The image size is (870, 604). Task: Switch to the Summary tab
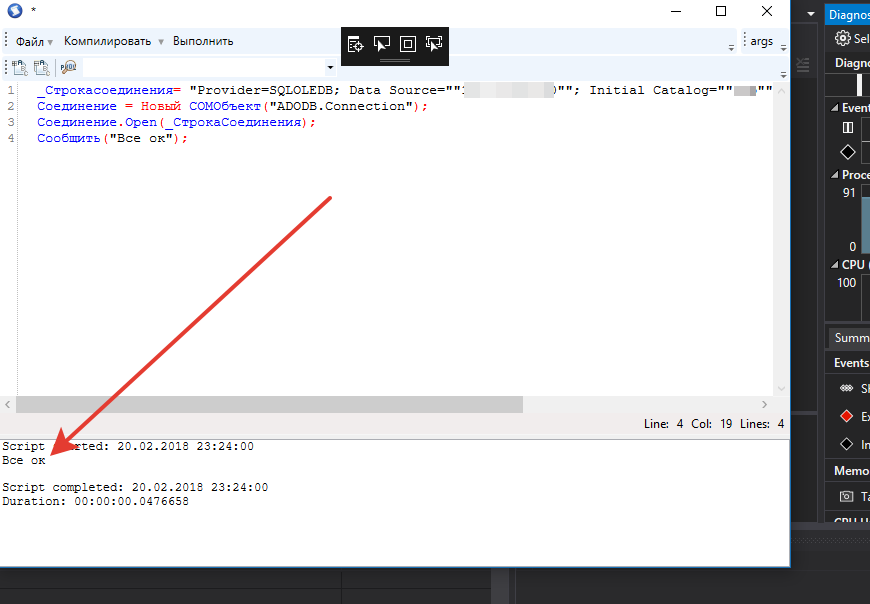[849, 337]
